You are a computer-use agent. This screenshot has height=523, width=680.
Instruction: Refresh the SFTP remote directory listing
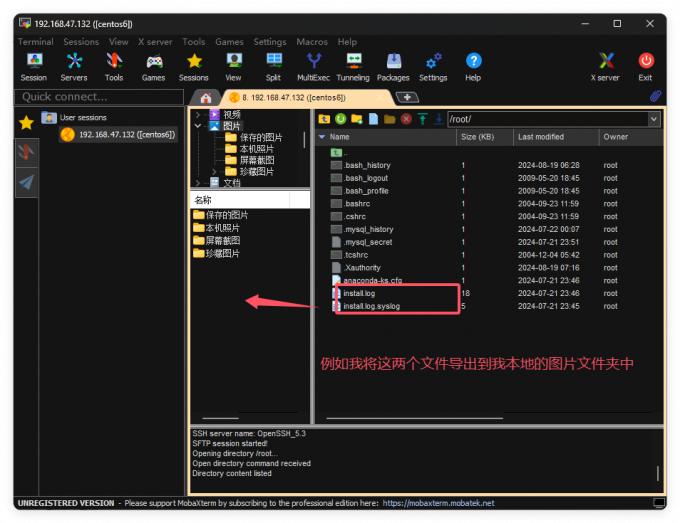click(340, 119)
